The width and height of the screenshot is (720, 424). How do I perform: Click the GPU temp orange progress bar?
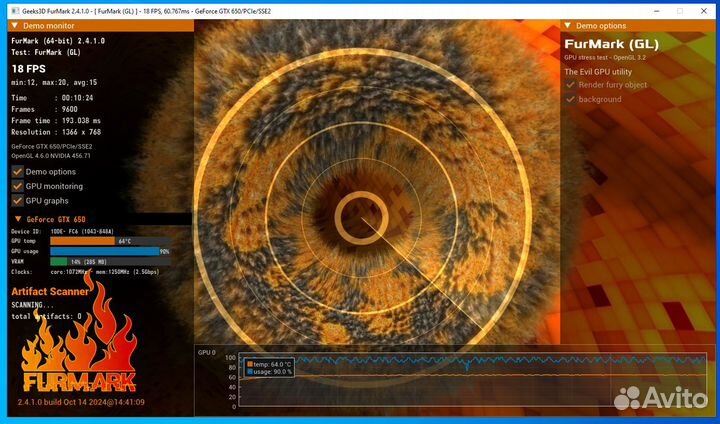click(82, 241)
